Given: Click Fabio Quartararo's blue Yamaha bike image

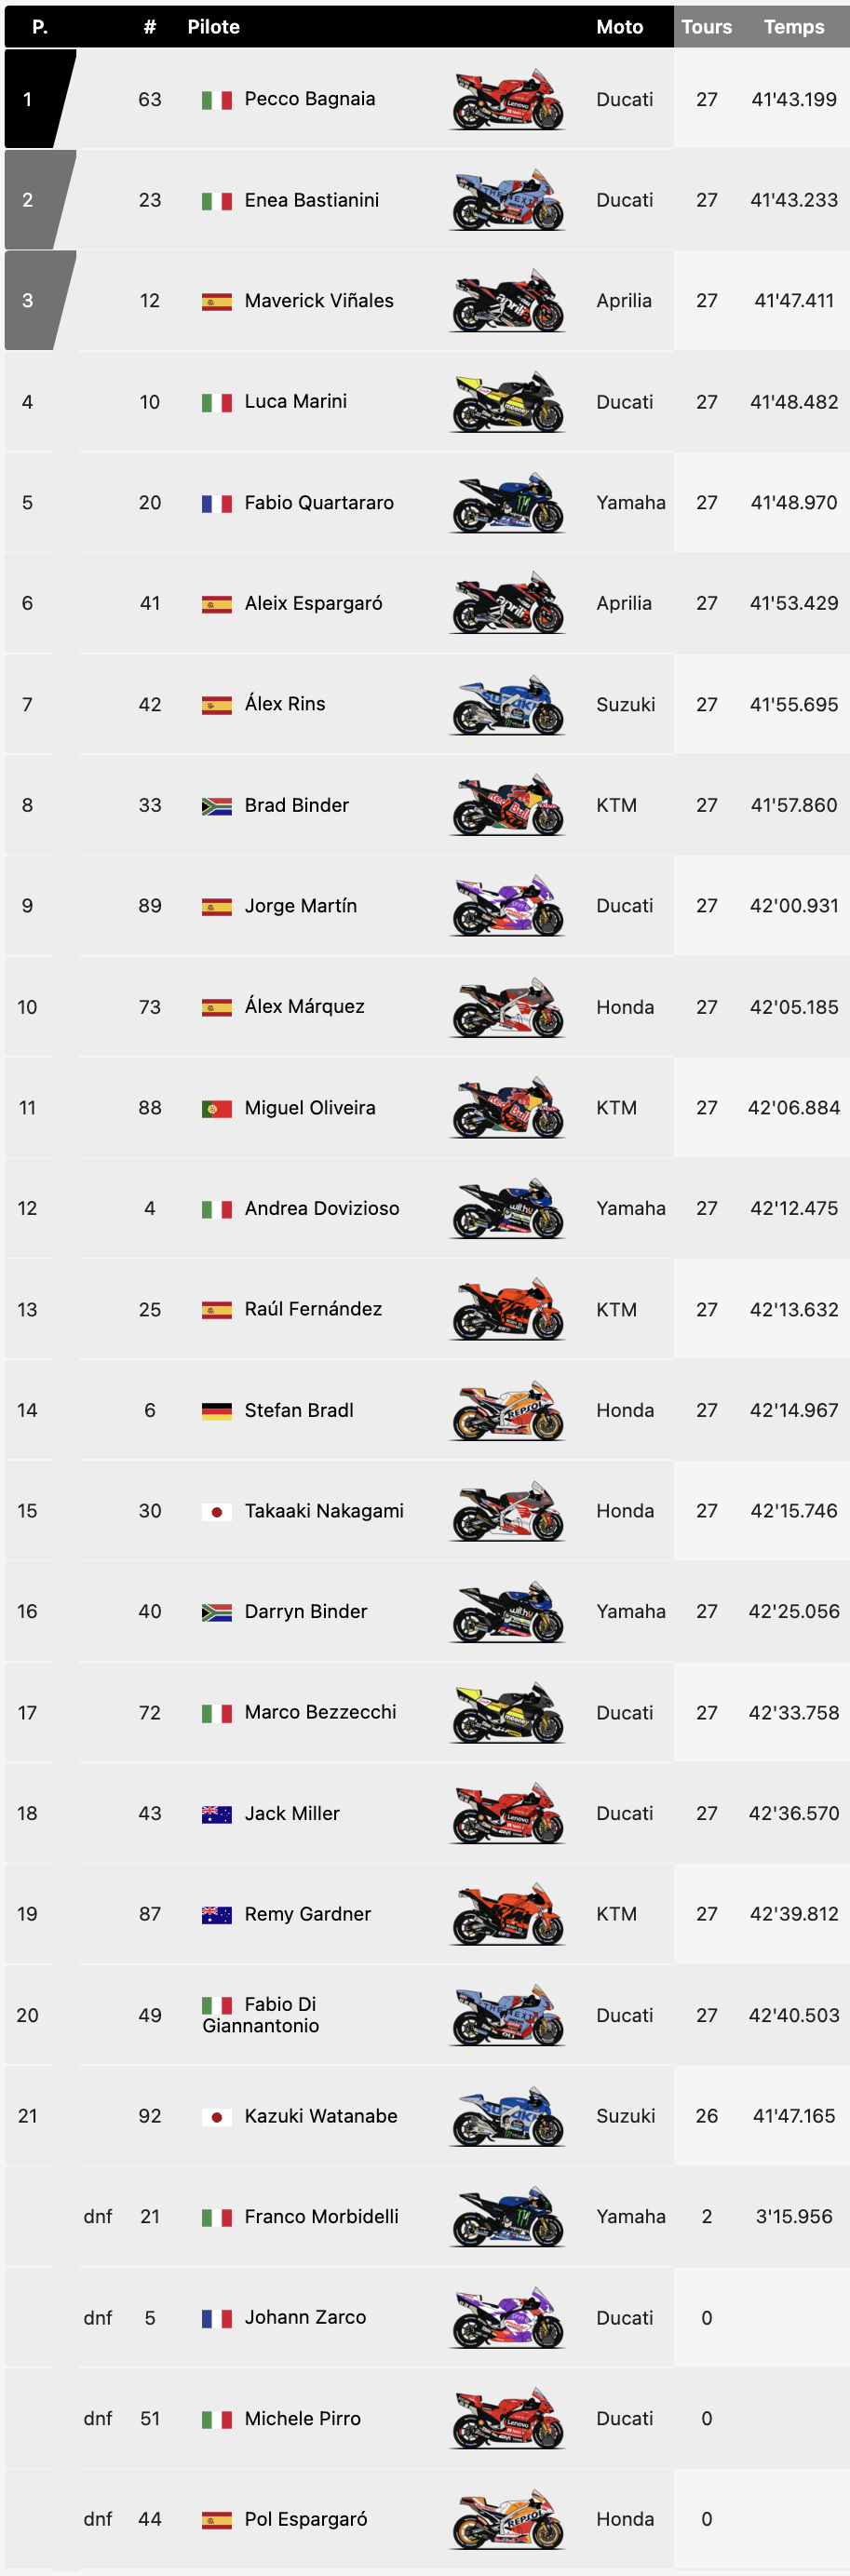Looking at the screenshot, I should point(507,502).
